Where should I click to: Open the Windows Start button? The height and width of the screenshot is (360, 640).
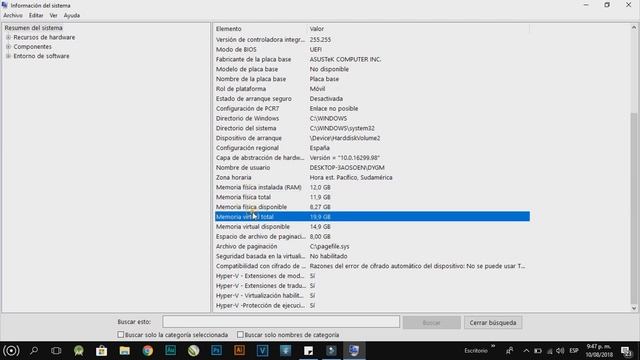coord(11,351)
